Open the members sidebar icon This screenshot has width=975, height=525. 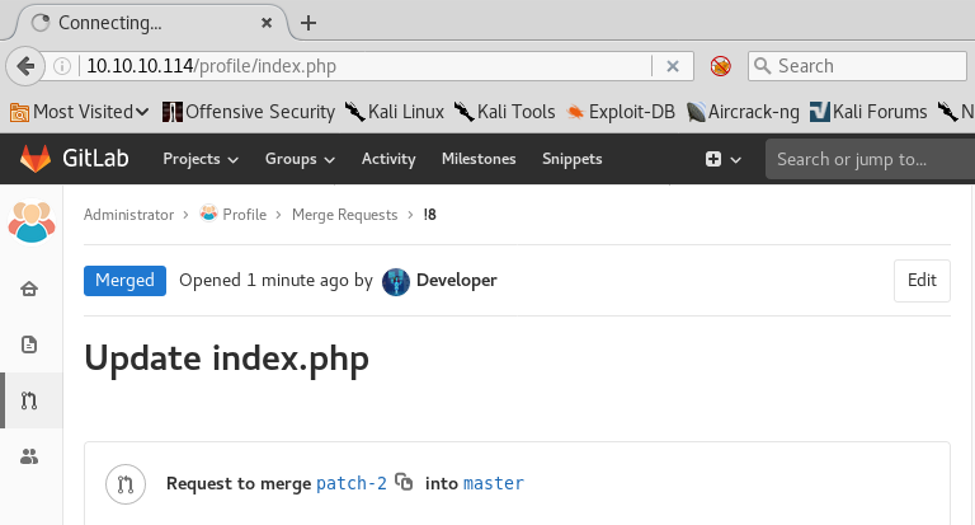[x=29, y=456]
